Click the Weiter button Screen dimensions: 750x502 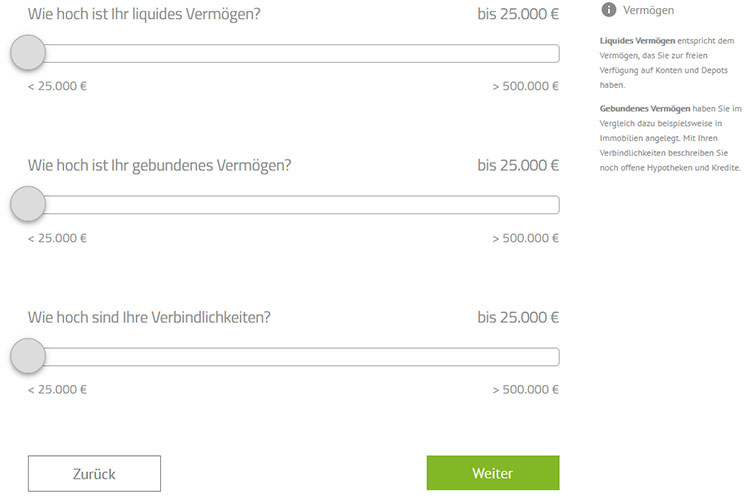pyautogui.click(x=493, y=473)
